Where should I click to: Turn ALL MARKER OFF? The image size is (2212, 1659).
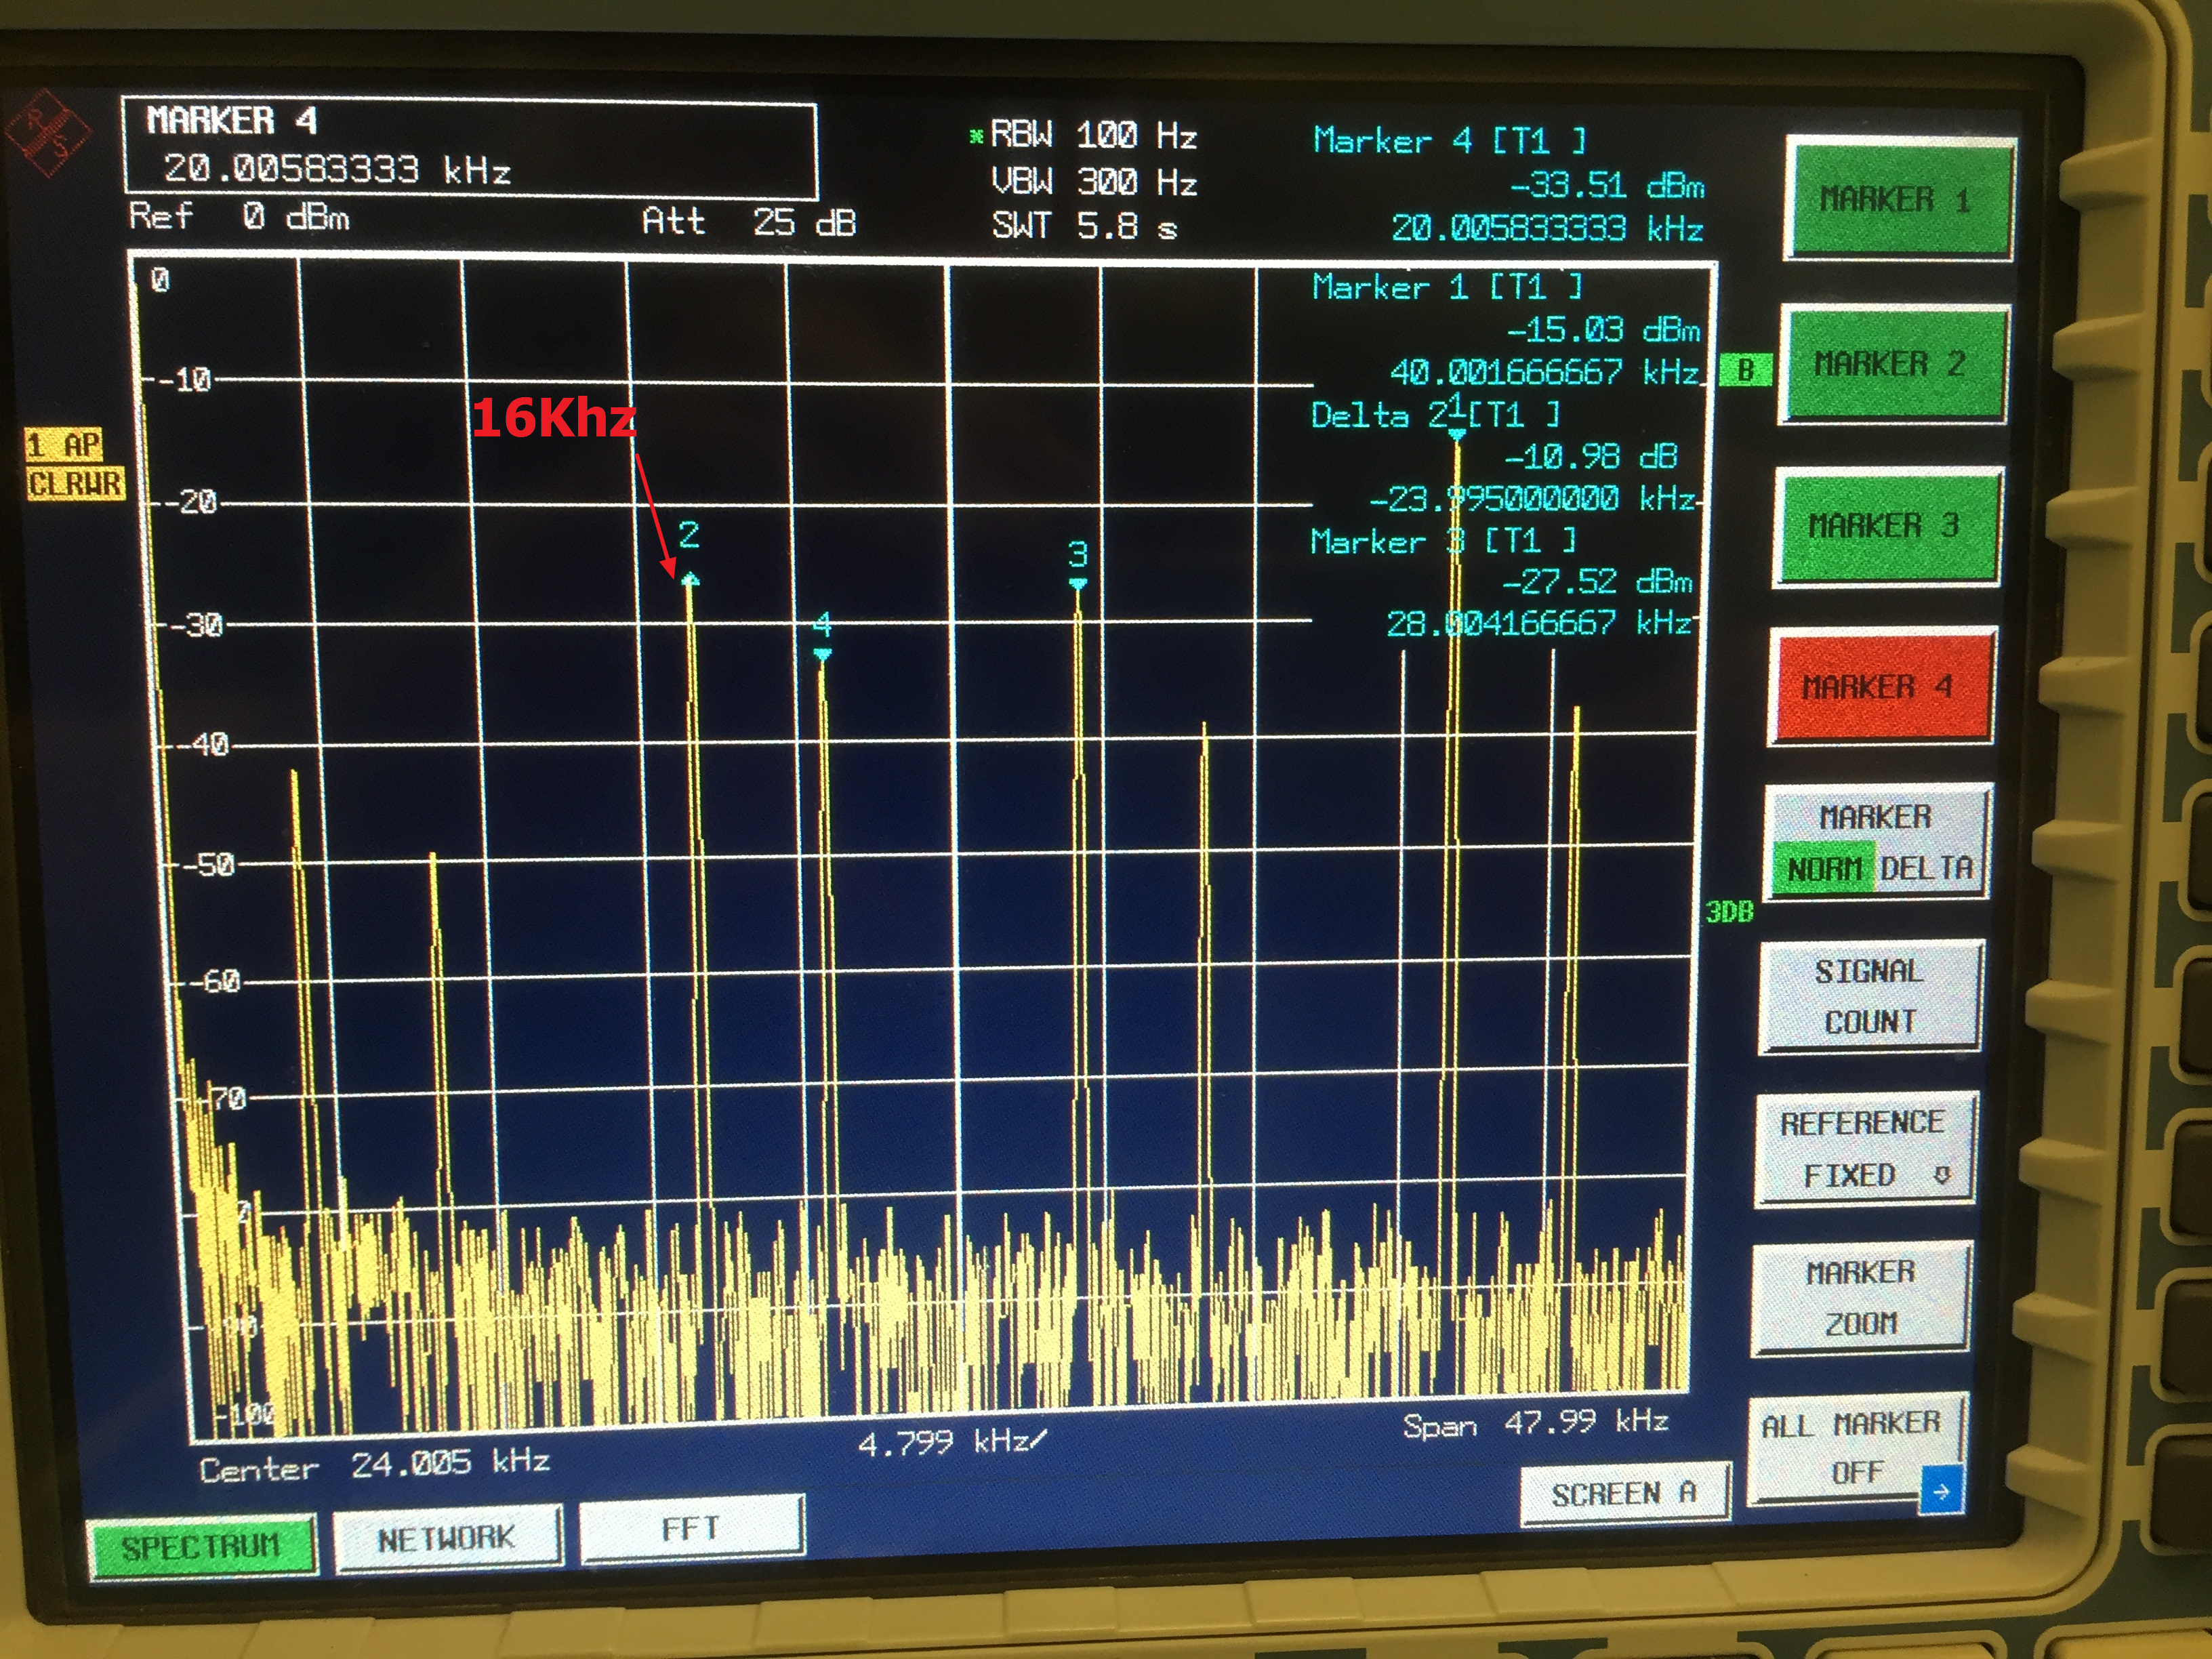click(1850, 1446)
